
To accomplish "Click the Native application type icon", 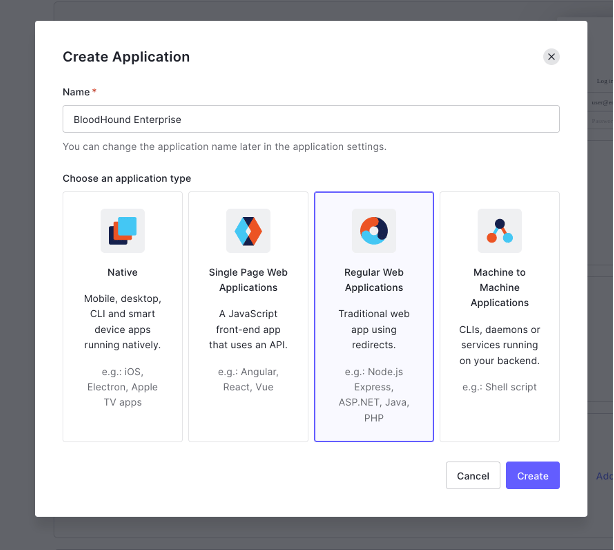I will [x=123, y=231].
